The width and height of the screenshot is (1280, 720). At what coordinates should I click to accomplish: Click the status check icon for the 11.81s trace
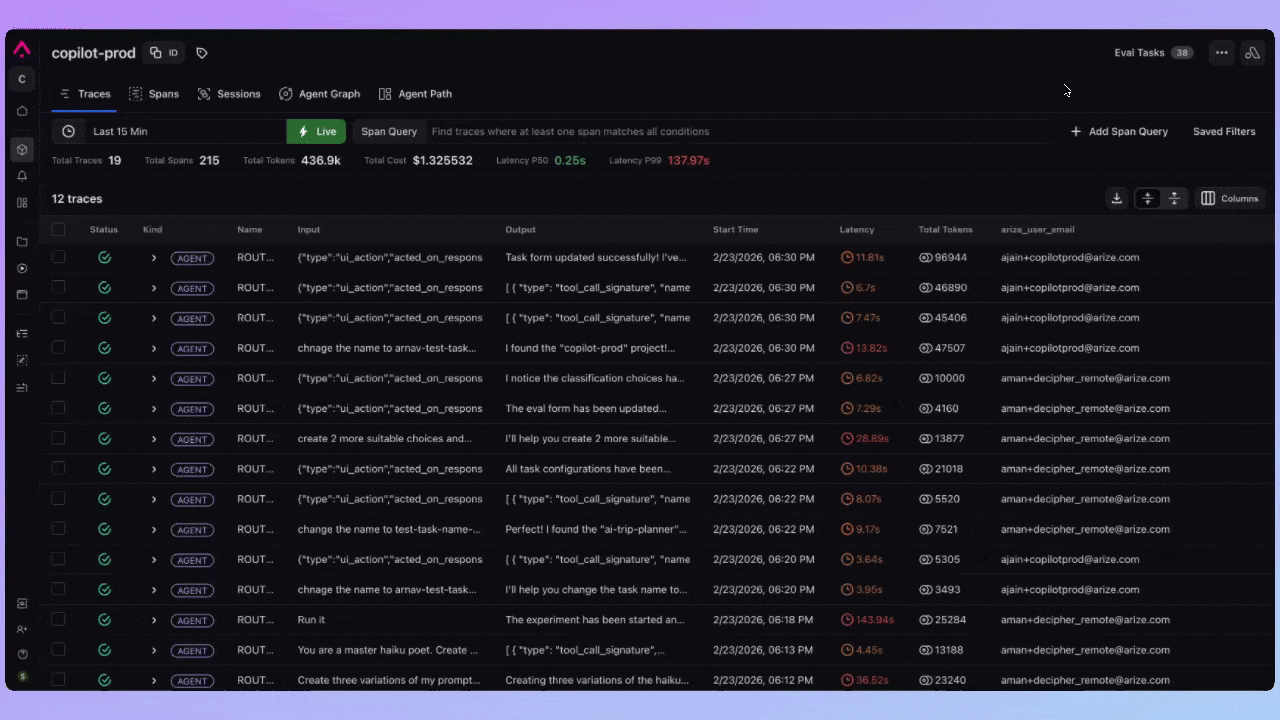104,257
